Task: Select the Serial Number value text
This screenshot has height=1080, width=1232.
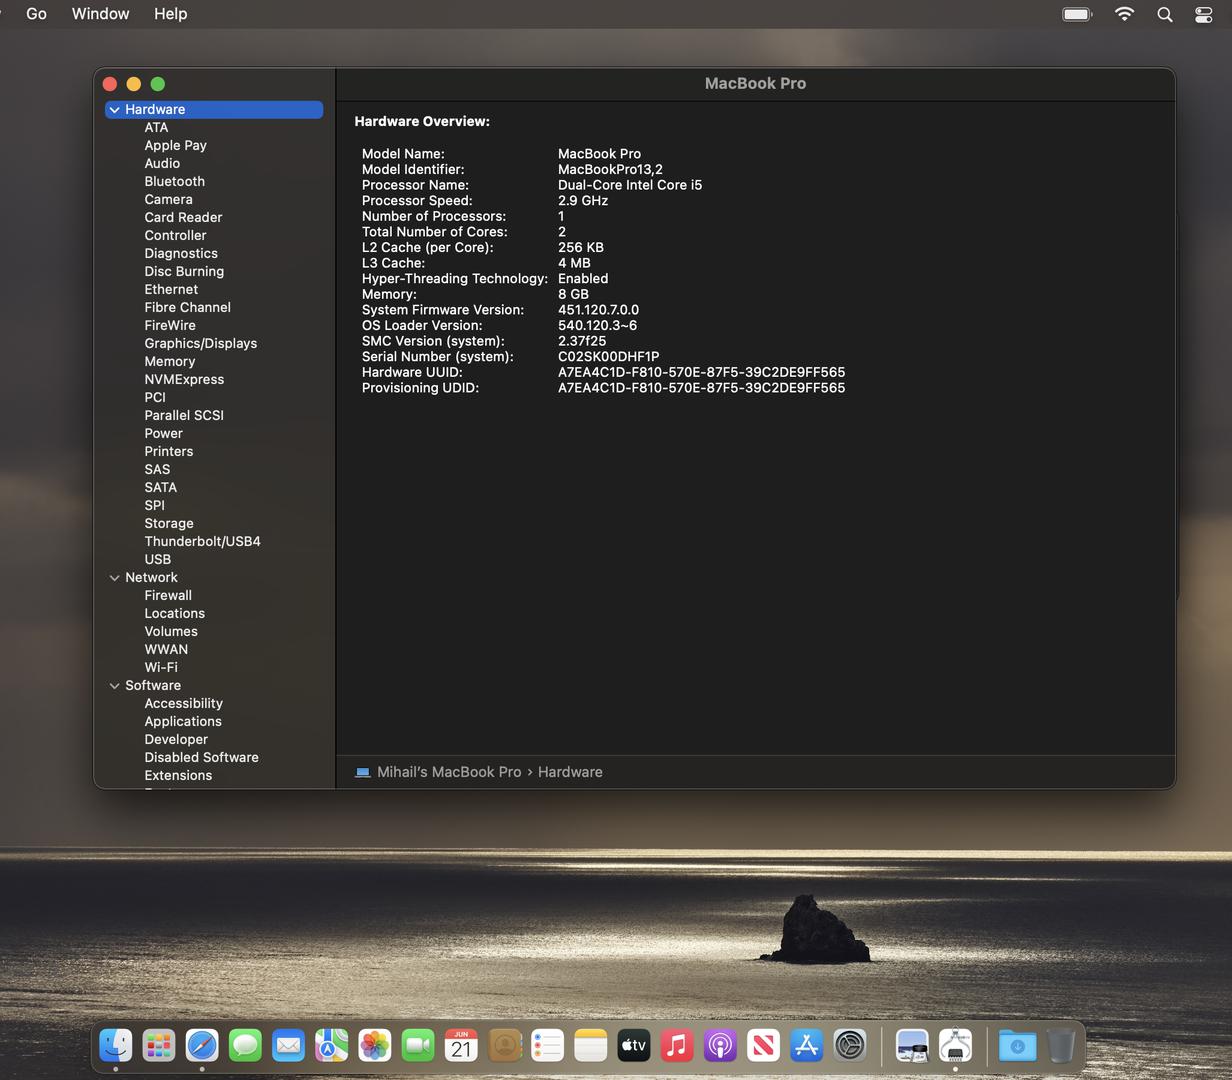Action: (608, 357)
